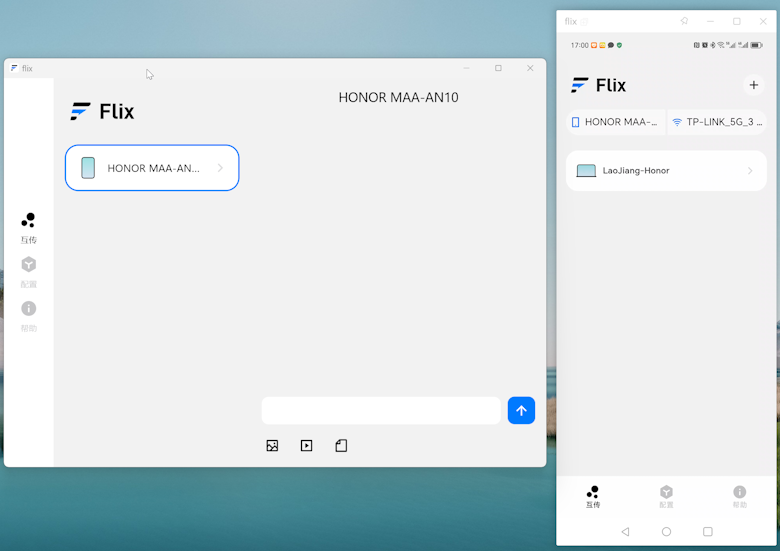The image size is (780, 551).
Task: Minimize the phone mirror window
Action: pos(710,21)
